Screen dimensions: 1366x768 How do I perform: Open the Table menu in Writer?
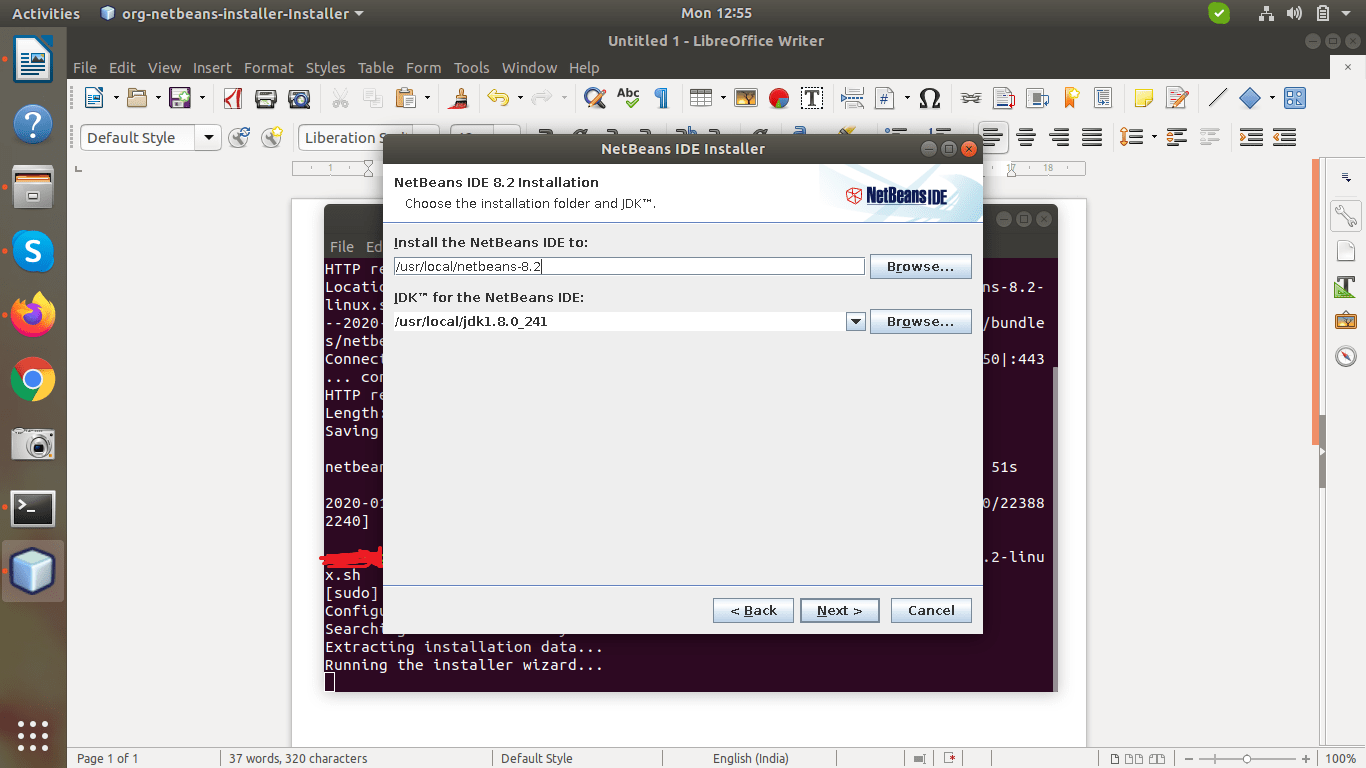[376, 68]
